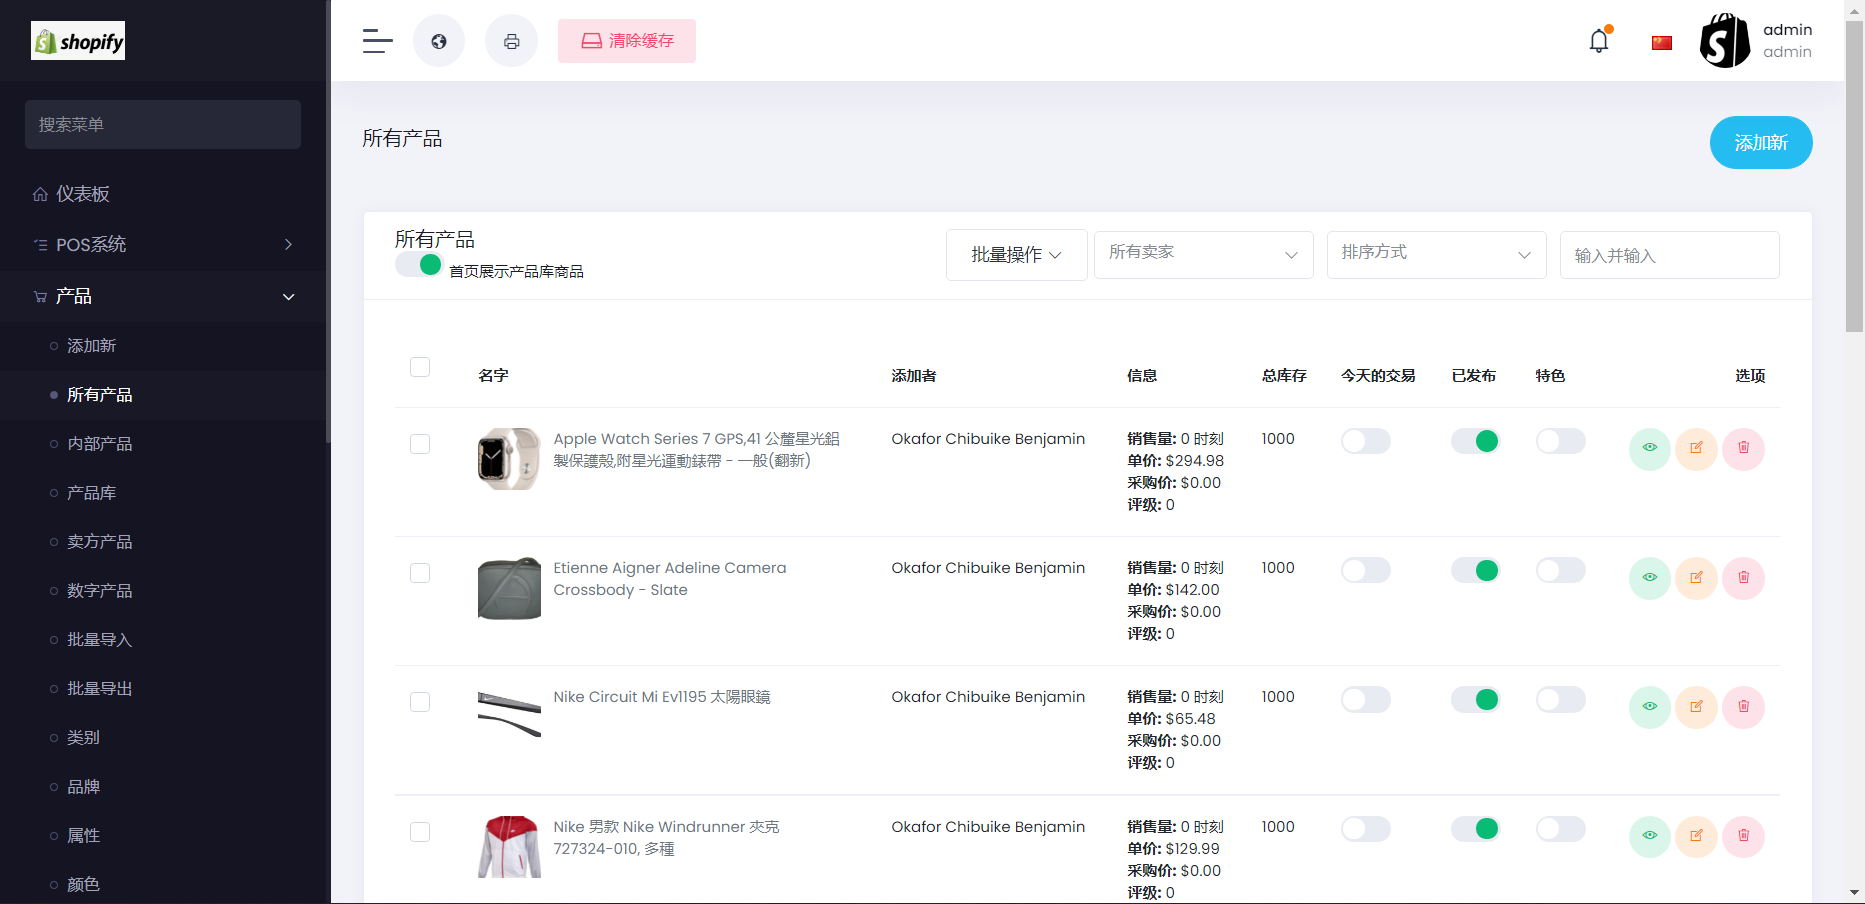View the Etienne Aigner Crossbody product

1650,578
